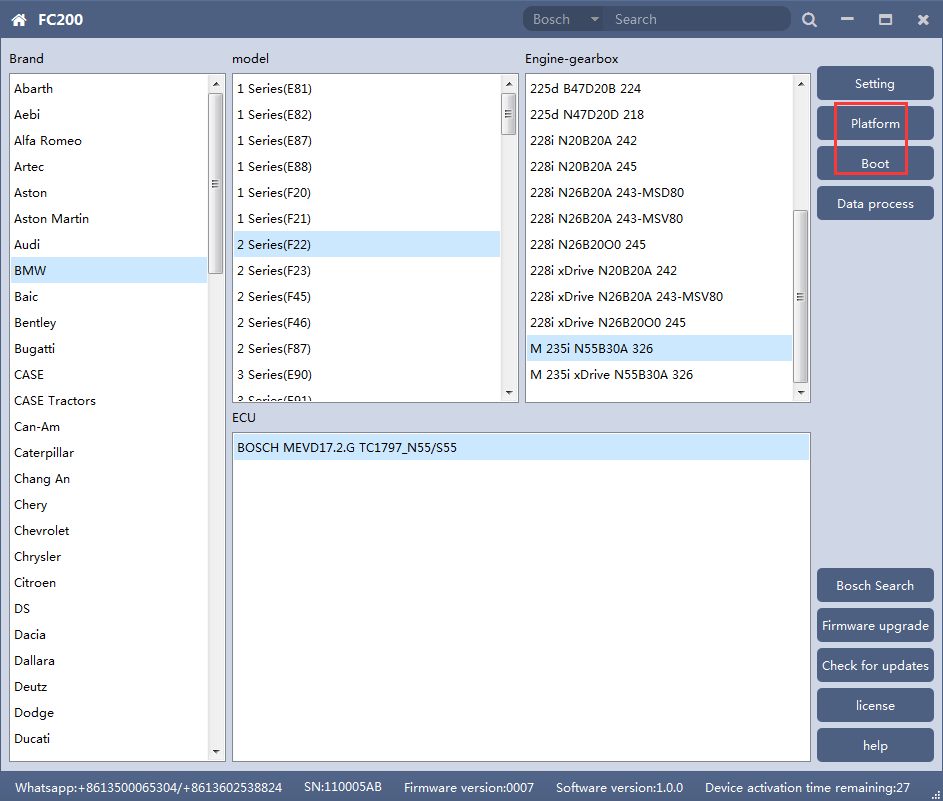Select Caterpillar brand
This screenshot has height=801, width=943.
(x=109, y=453)
